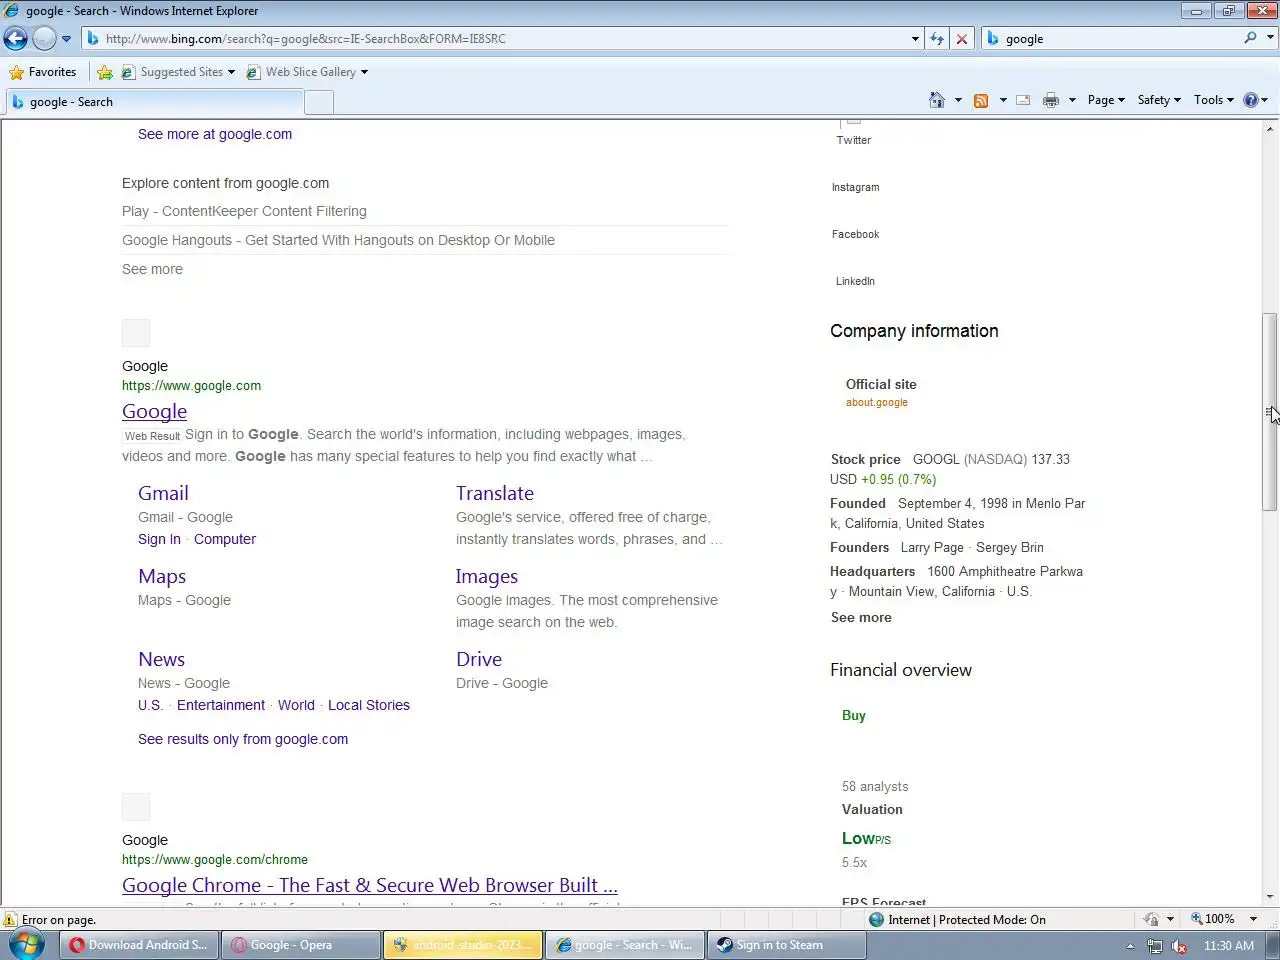Open the News sitelink
This screenshot has width=1280, height=960.
point(161,659)
